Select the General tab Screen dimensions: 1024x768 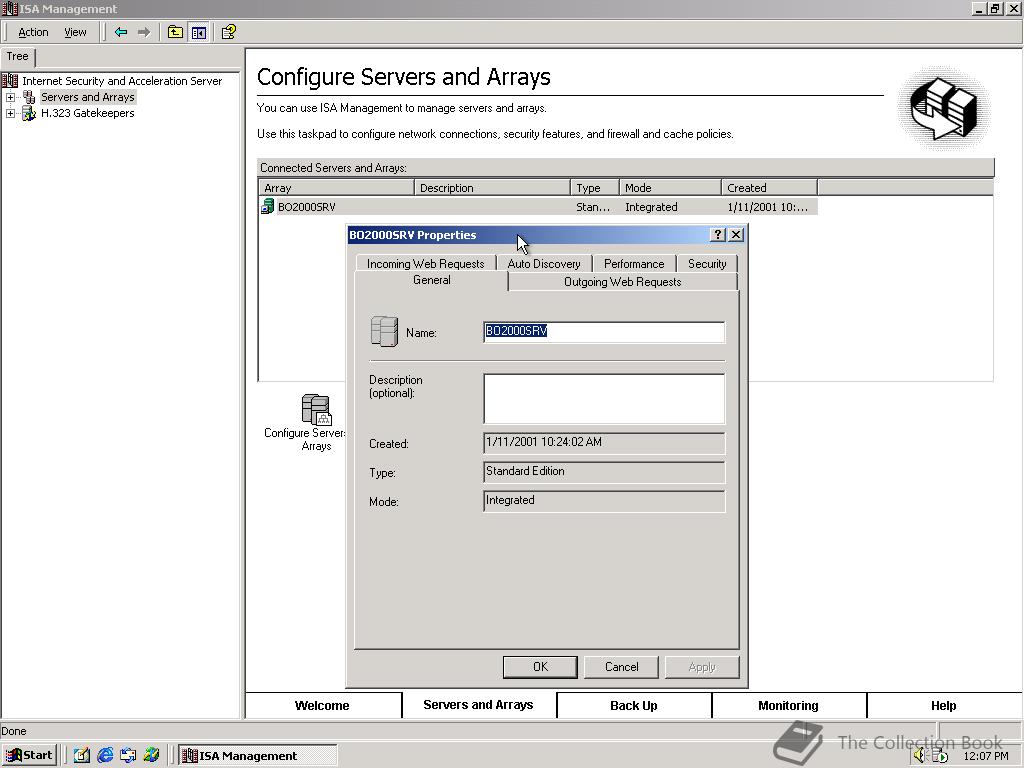pos(431,280)
